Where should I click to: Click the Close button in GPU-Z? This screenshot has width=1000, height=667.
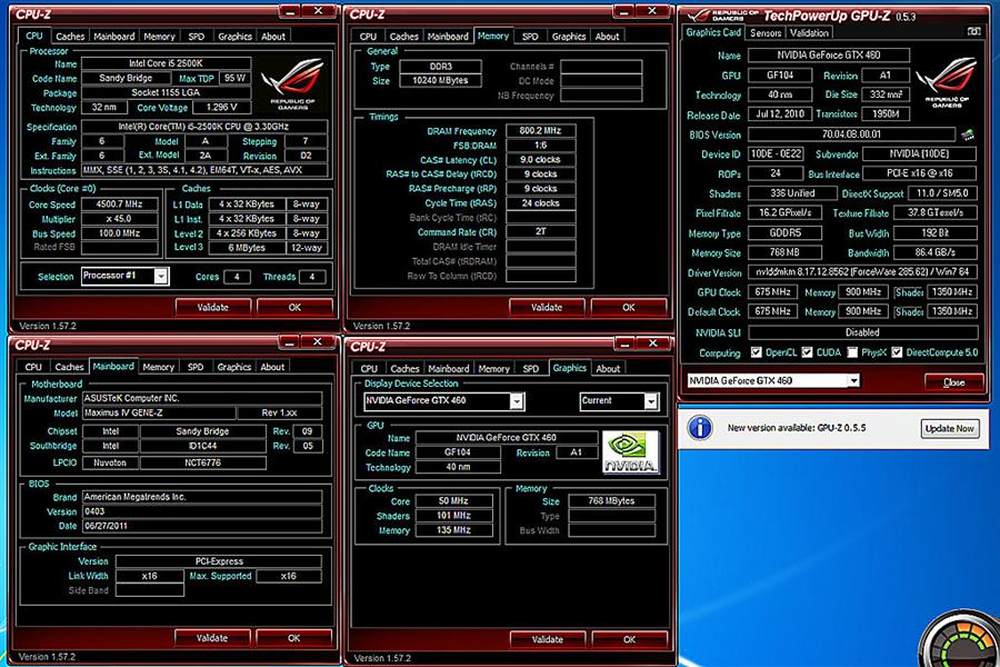[953, 382]
